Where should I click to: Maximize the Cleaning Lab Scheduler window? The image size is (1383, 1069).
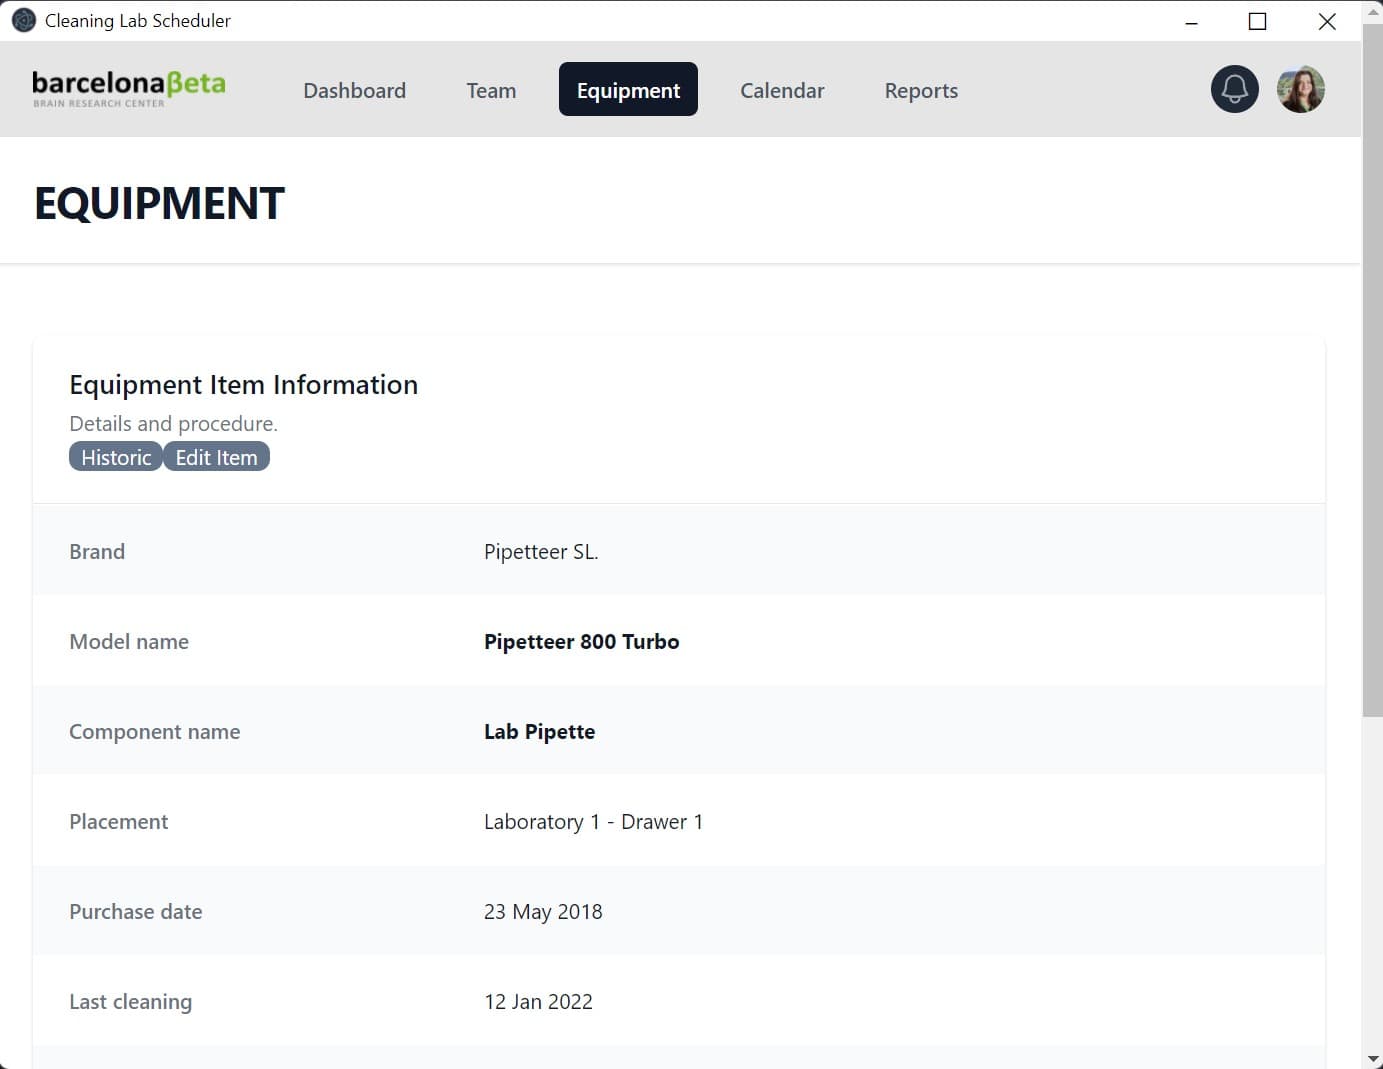click(x=1258, y=21)
